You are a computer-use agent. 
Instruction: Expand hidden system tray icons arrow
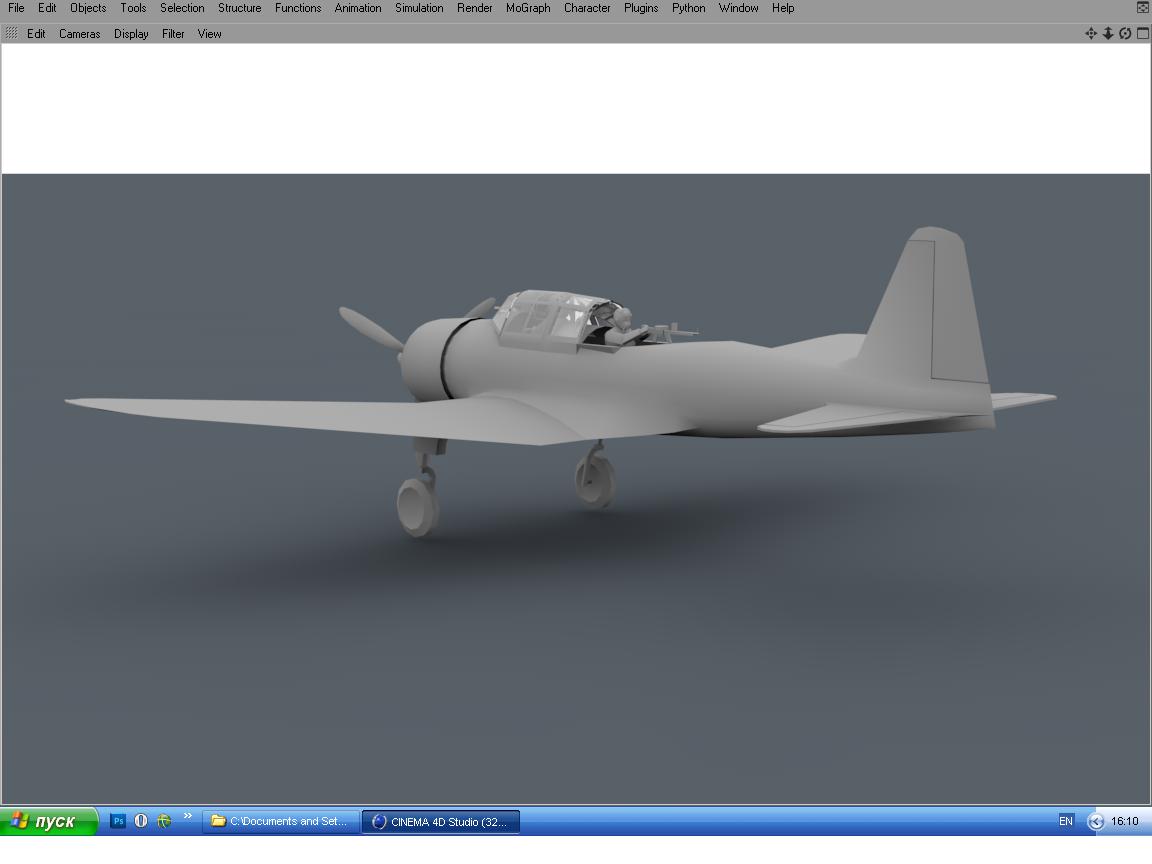[1096, 821]
